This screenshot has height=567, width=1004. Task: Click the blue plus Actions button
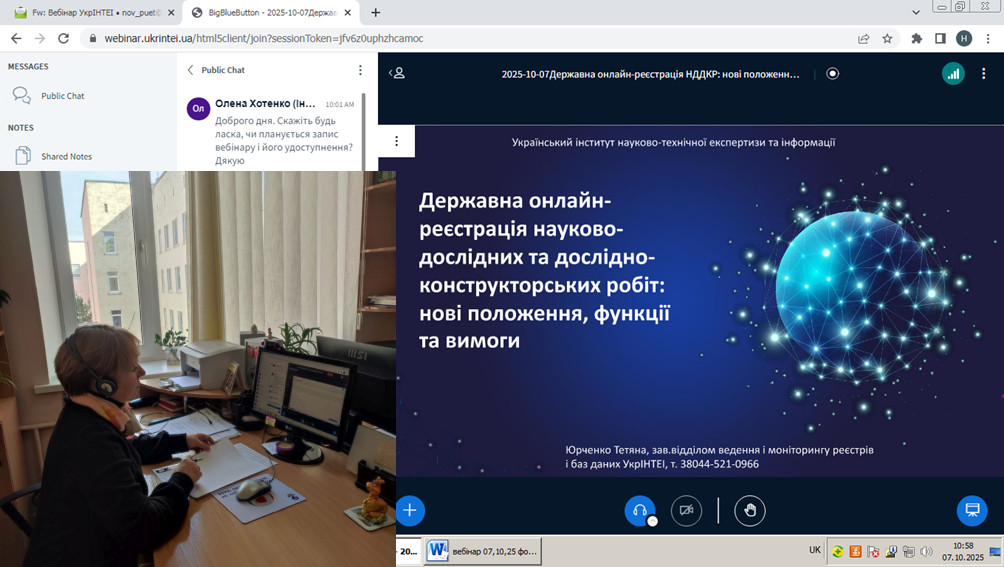pyautogui.click(x=410, y=510)
